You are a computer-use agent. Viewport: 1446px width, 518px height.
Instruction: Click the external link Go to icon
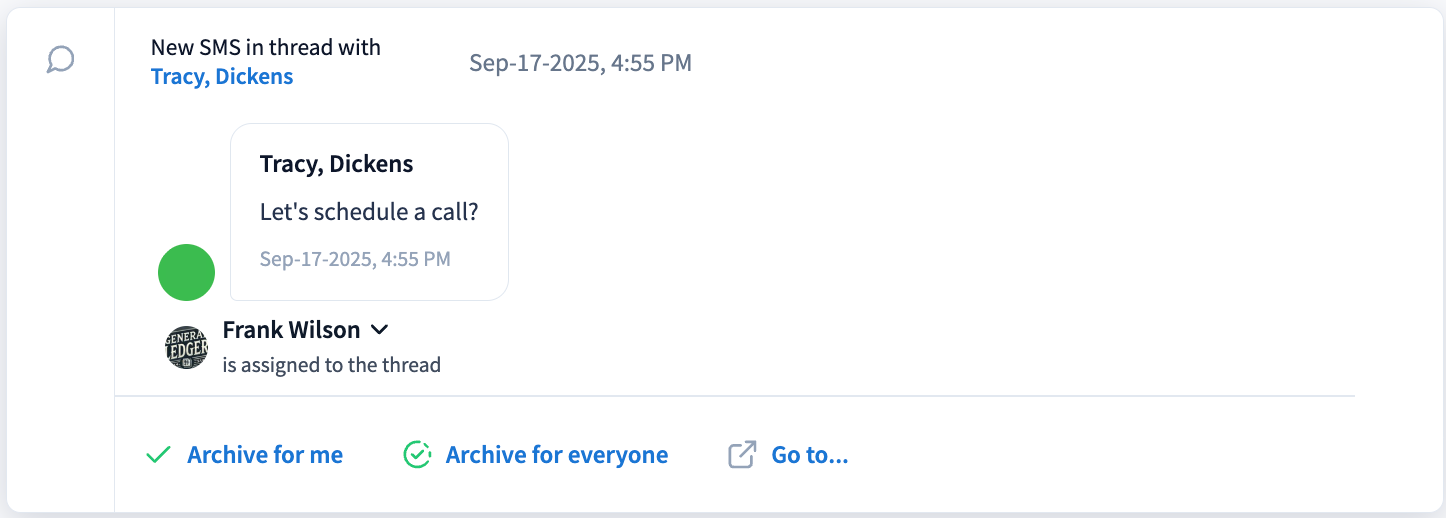pyautogui.click(x=741, y=455)
